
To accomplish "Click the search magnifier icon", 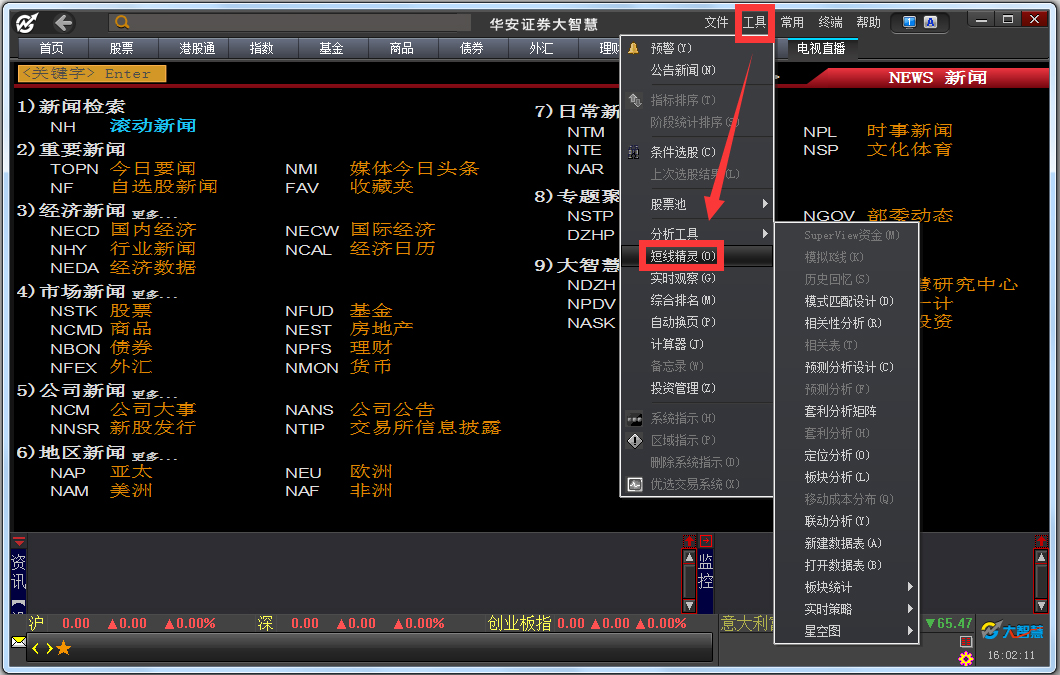I will tap(122, 22).
